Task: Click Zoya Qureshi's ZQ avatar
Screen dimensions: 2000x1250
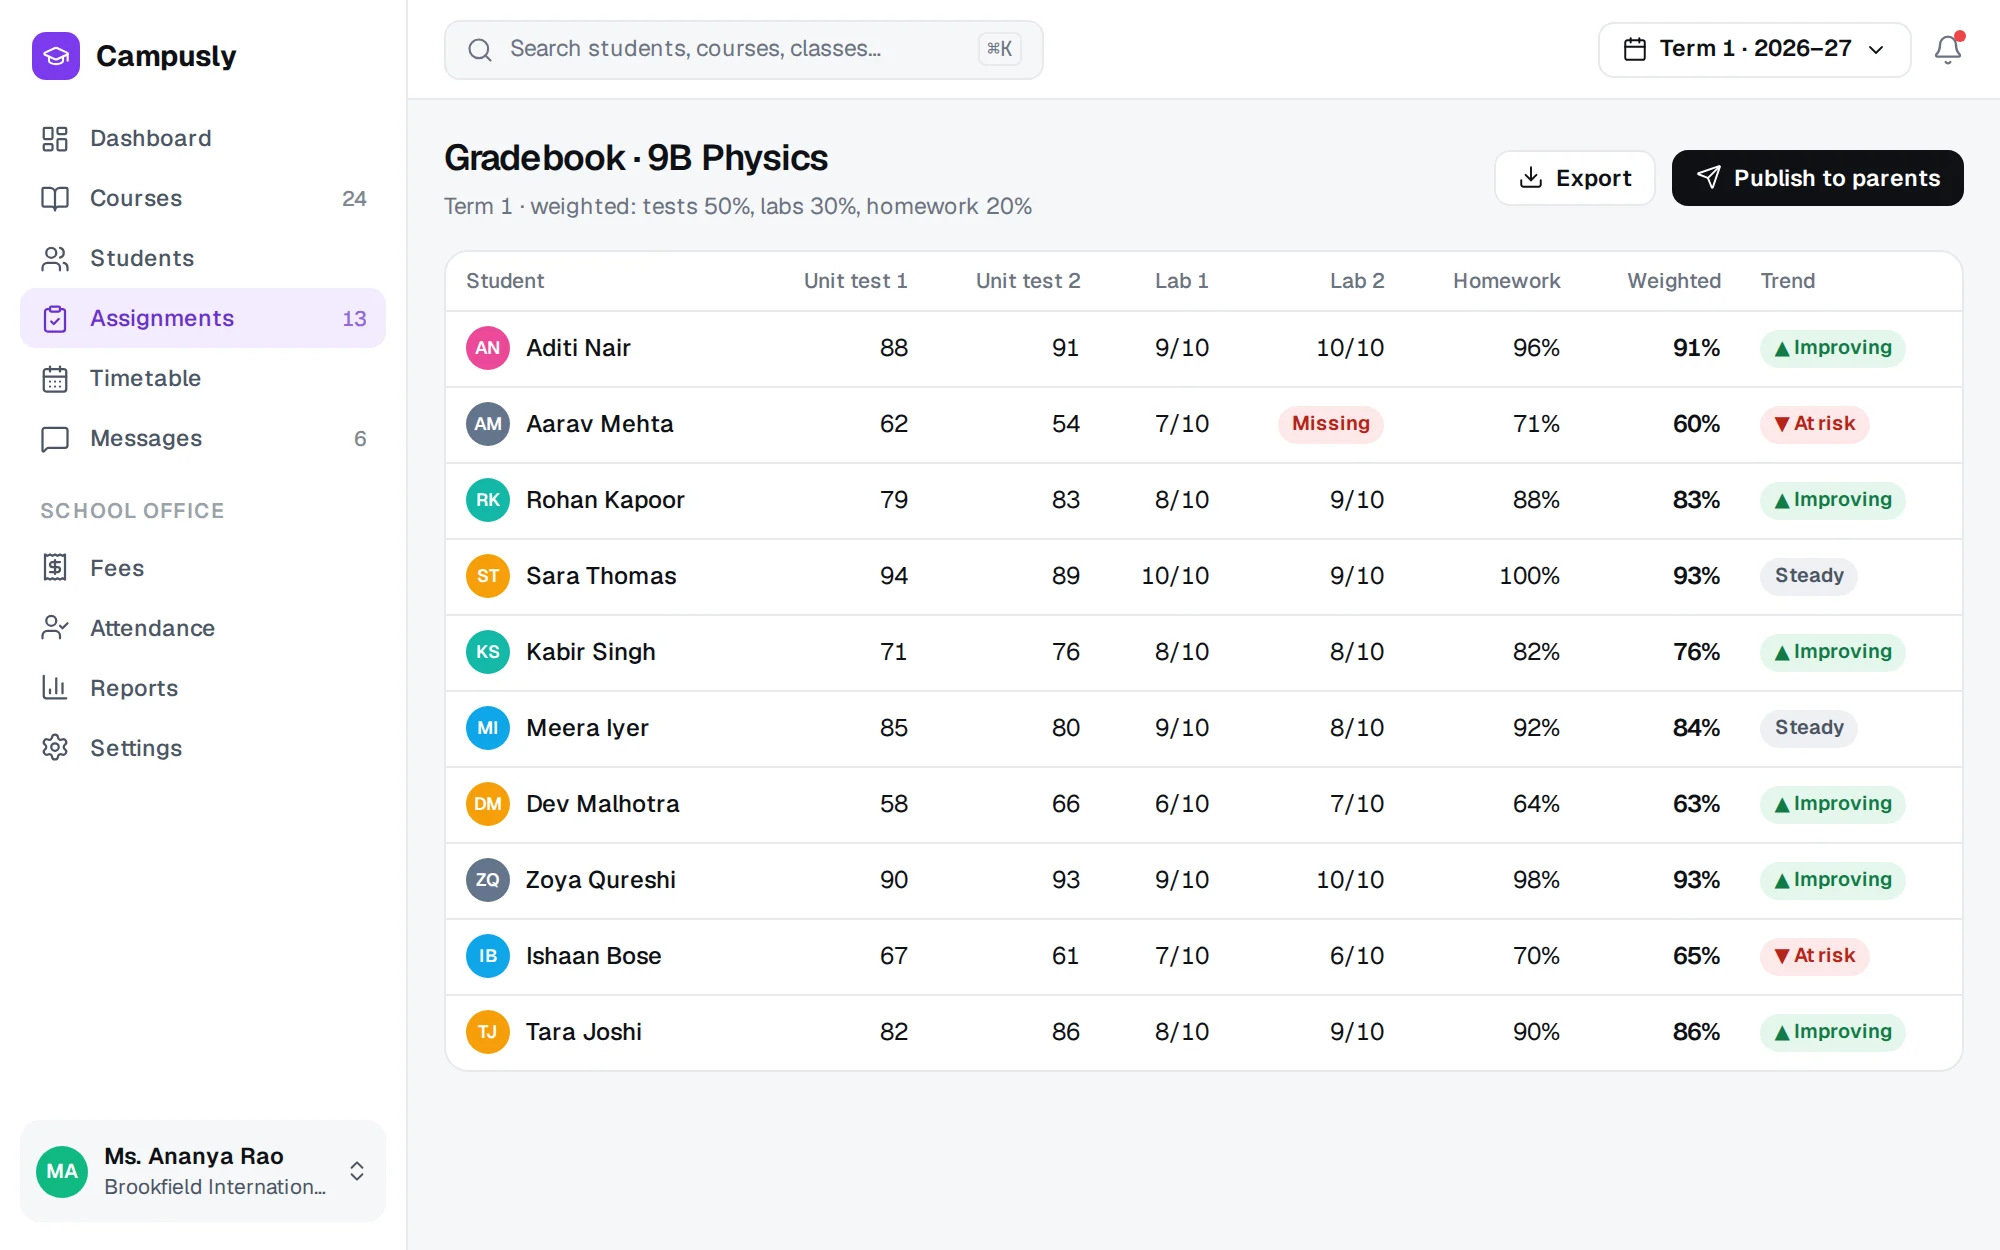Action: 488,880
